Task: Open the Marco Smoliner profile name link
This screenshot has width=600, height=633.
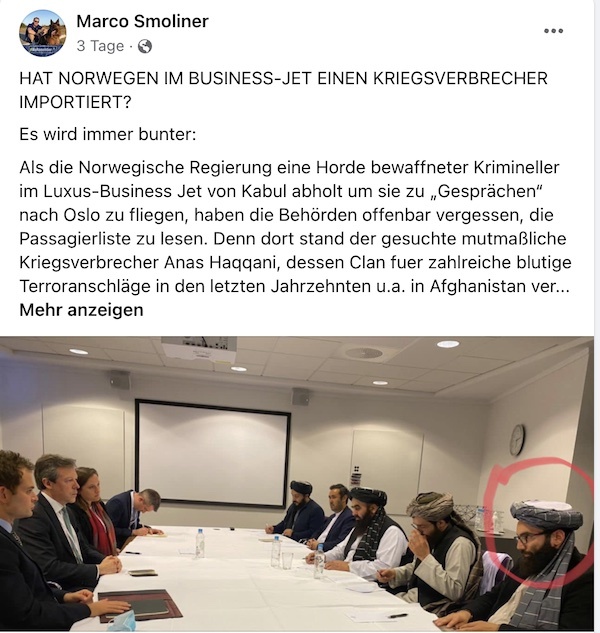Action: click(x=142, y=21)
